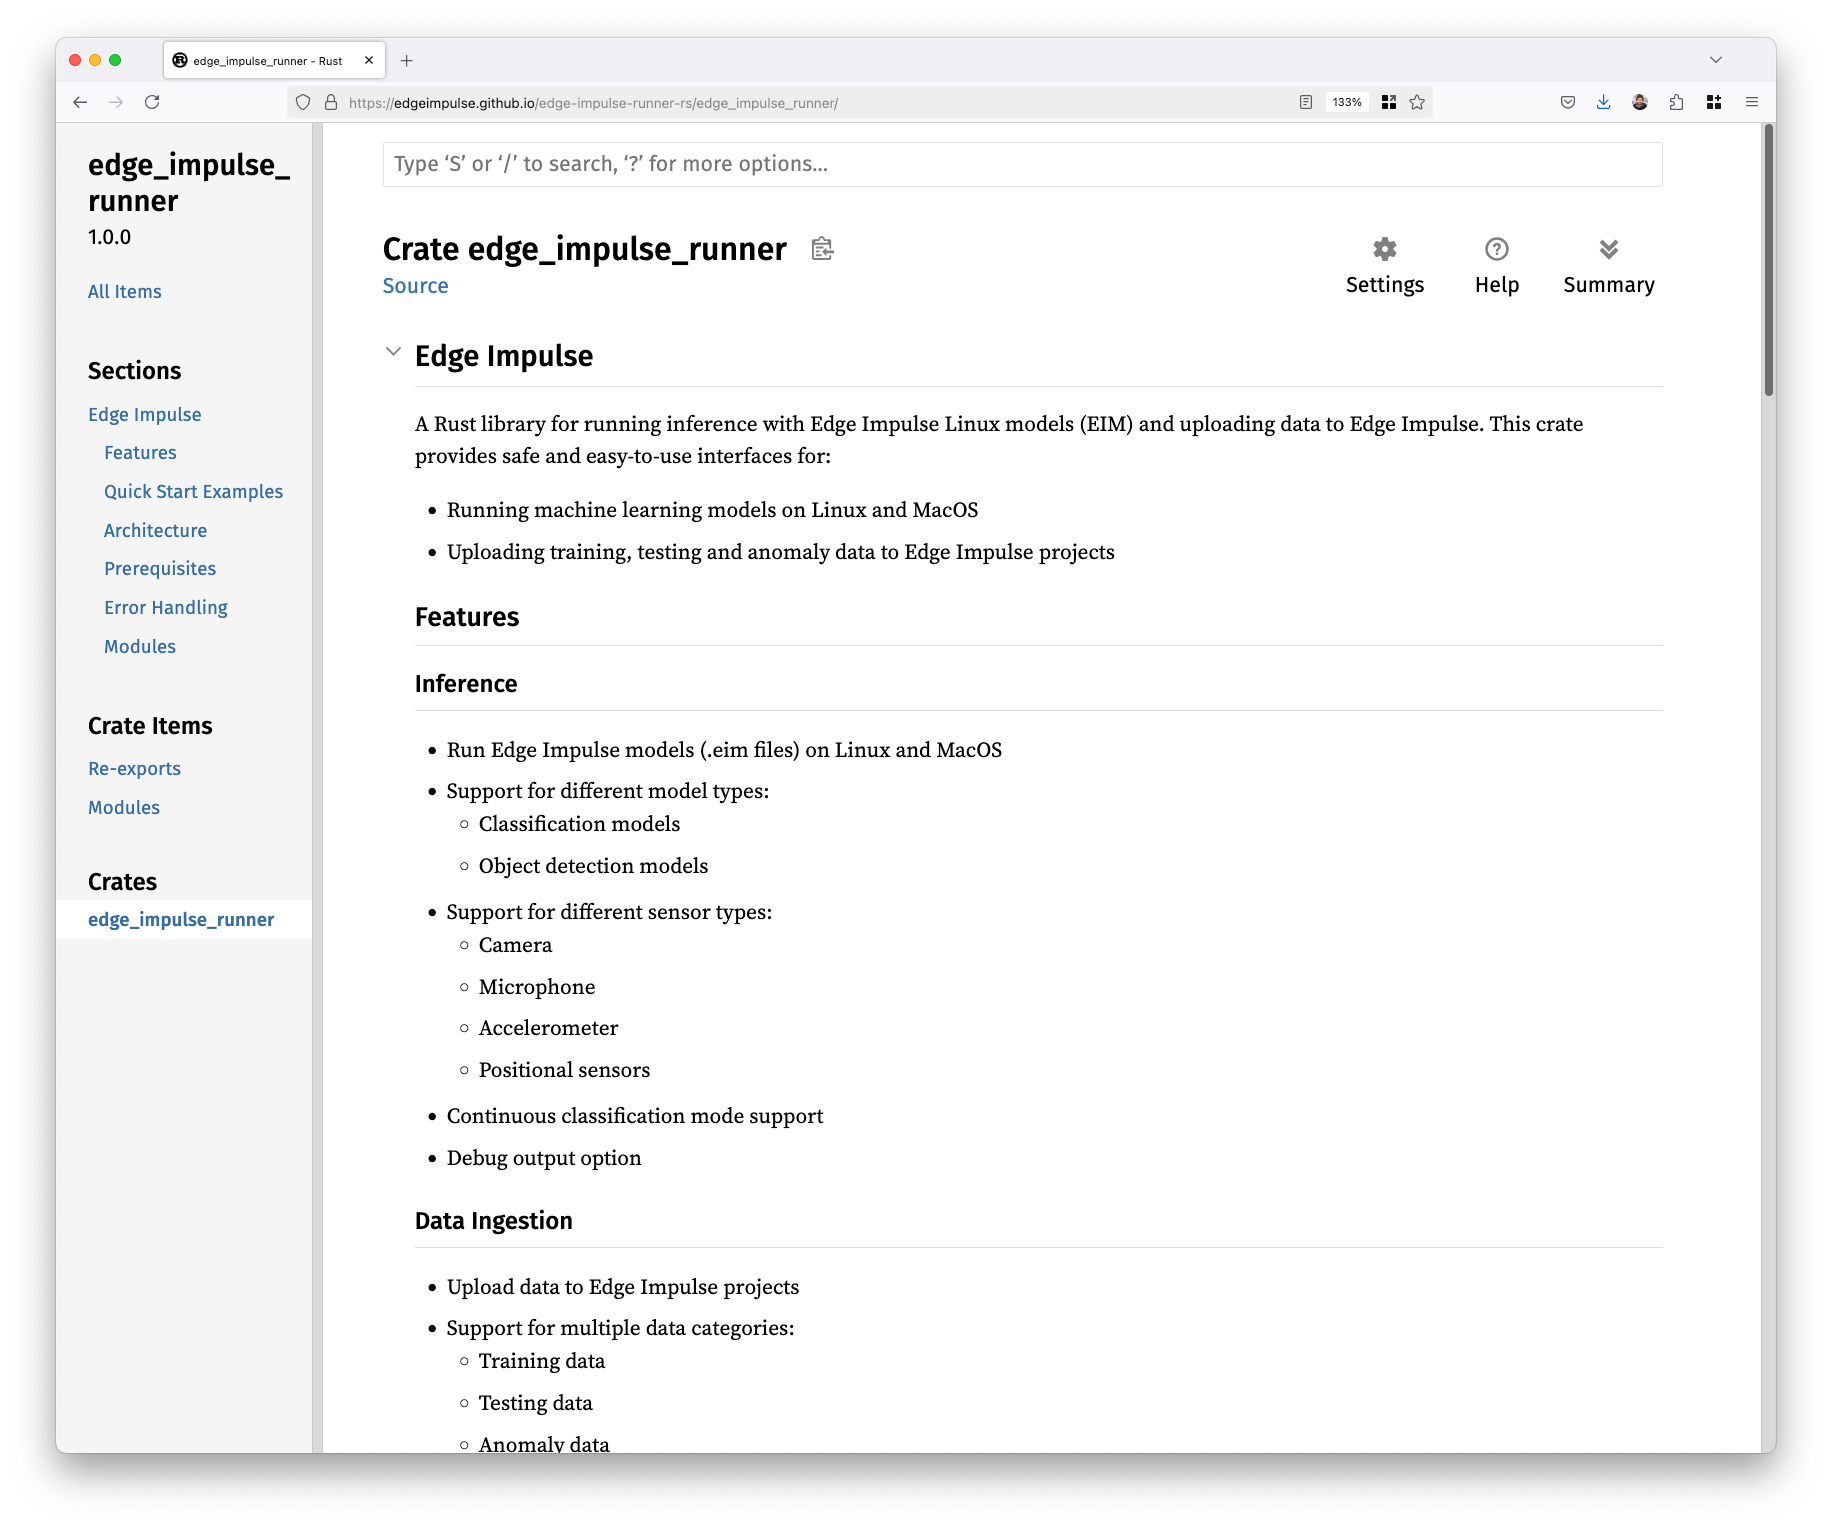Click the 'Training data' list entry
Viewport: 1832px width, 1527px height.
(542, 1361)
